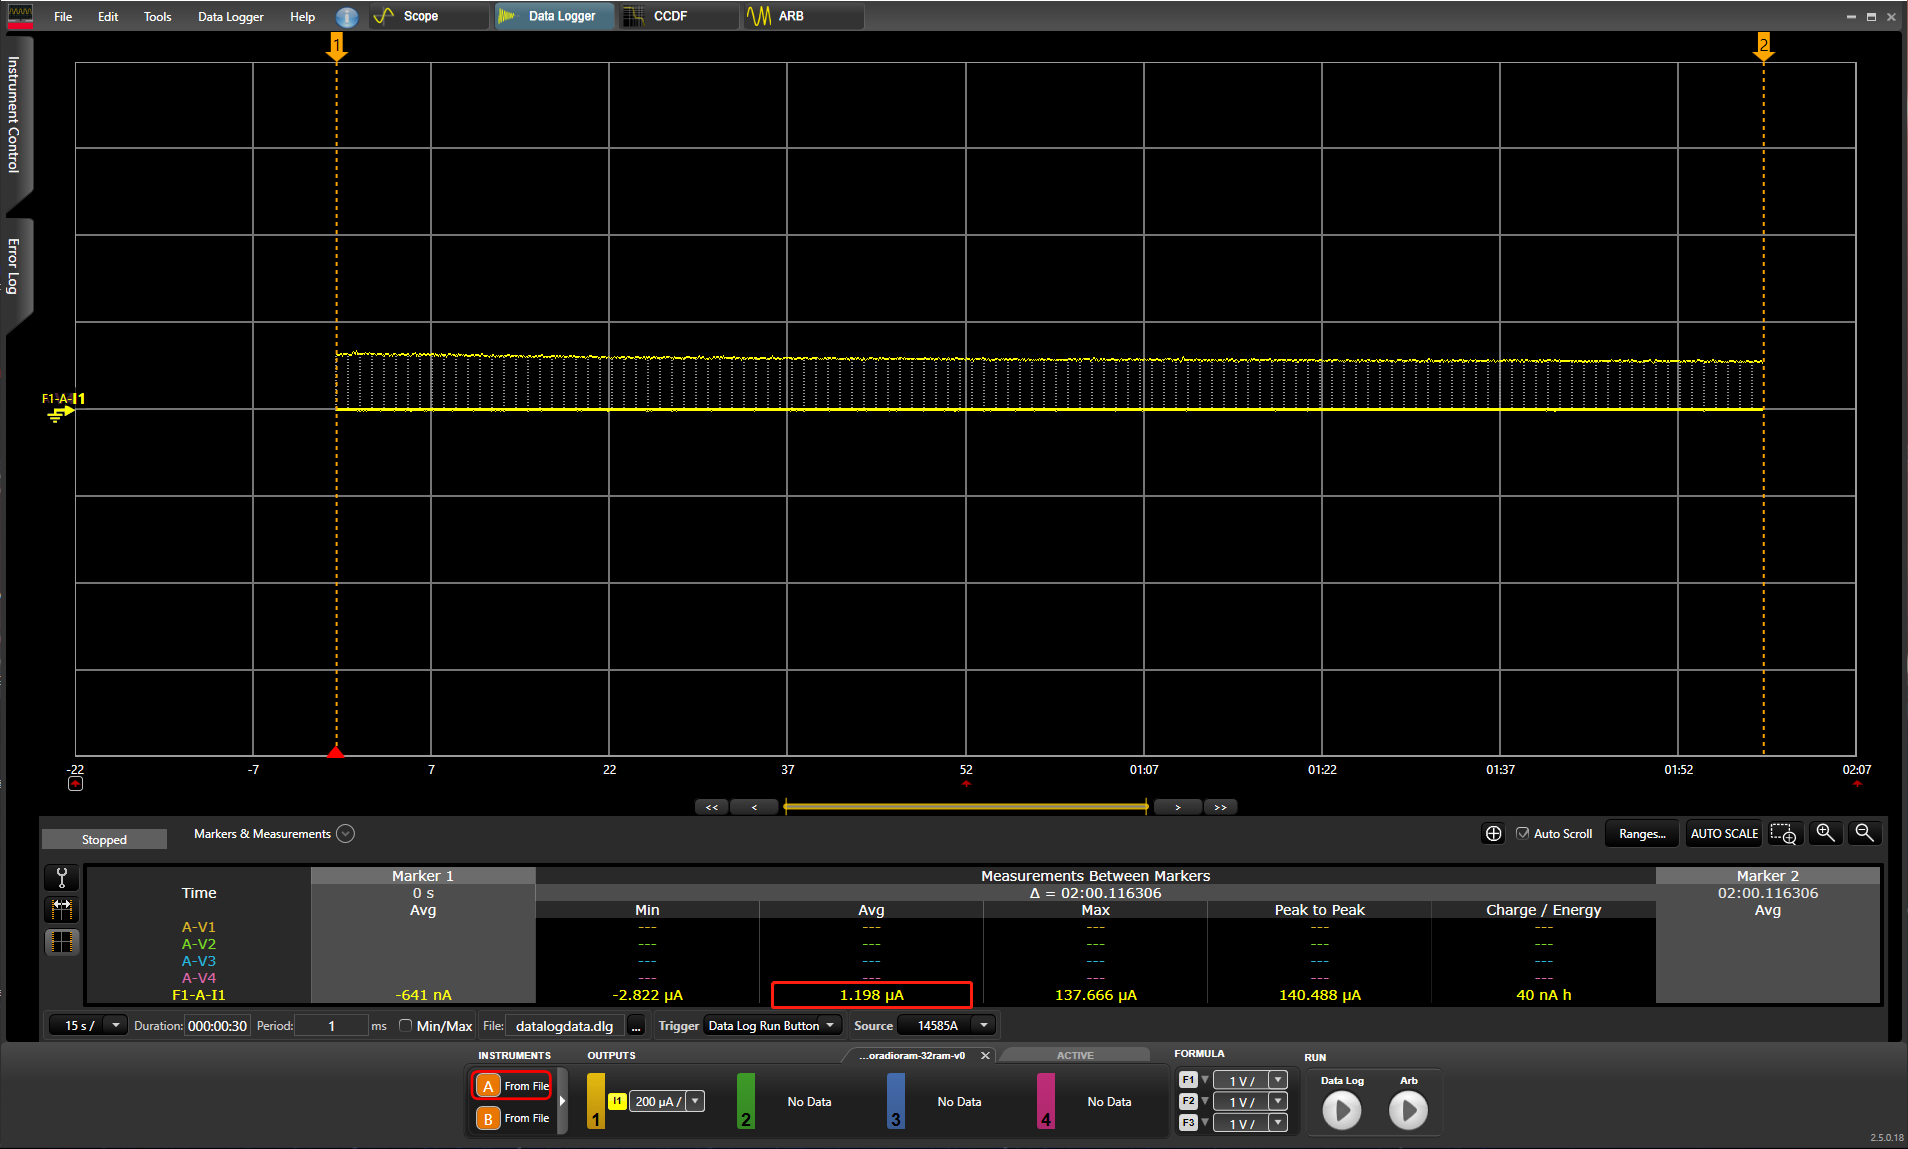Click the zoom out magnifier icon
This screenshot has width=1908, height=1149.
click(x=1864, y=833)
